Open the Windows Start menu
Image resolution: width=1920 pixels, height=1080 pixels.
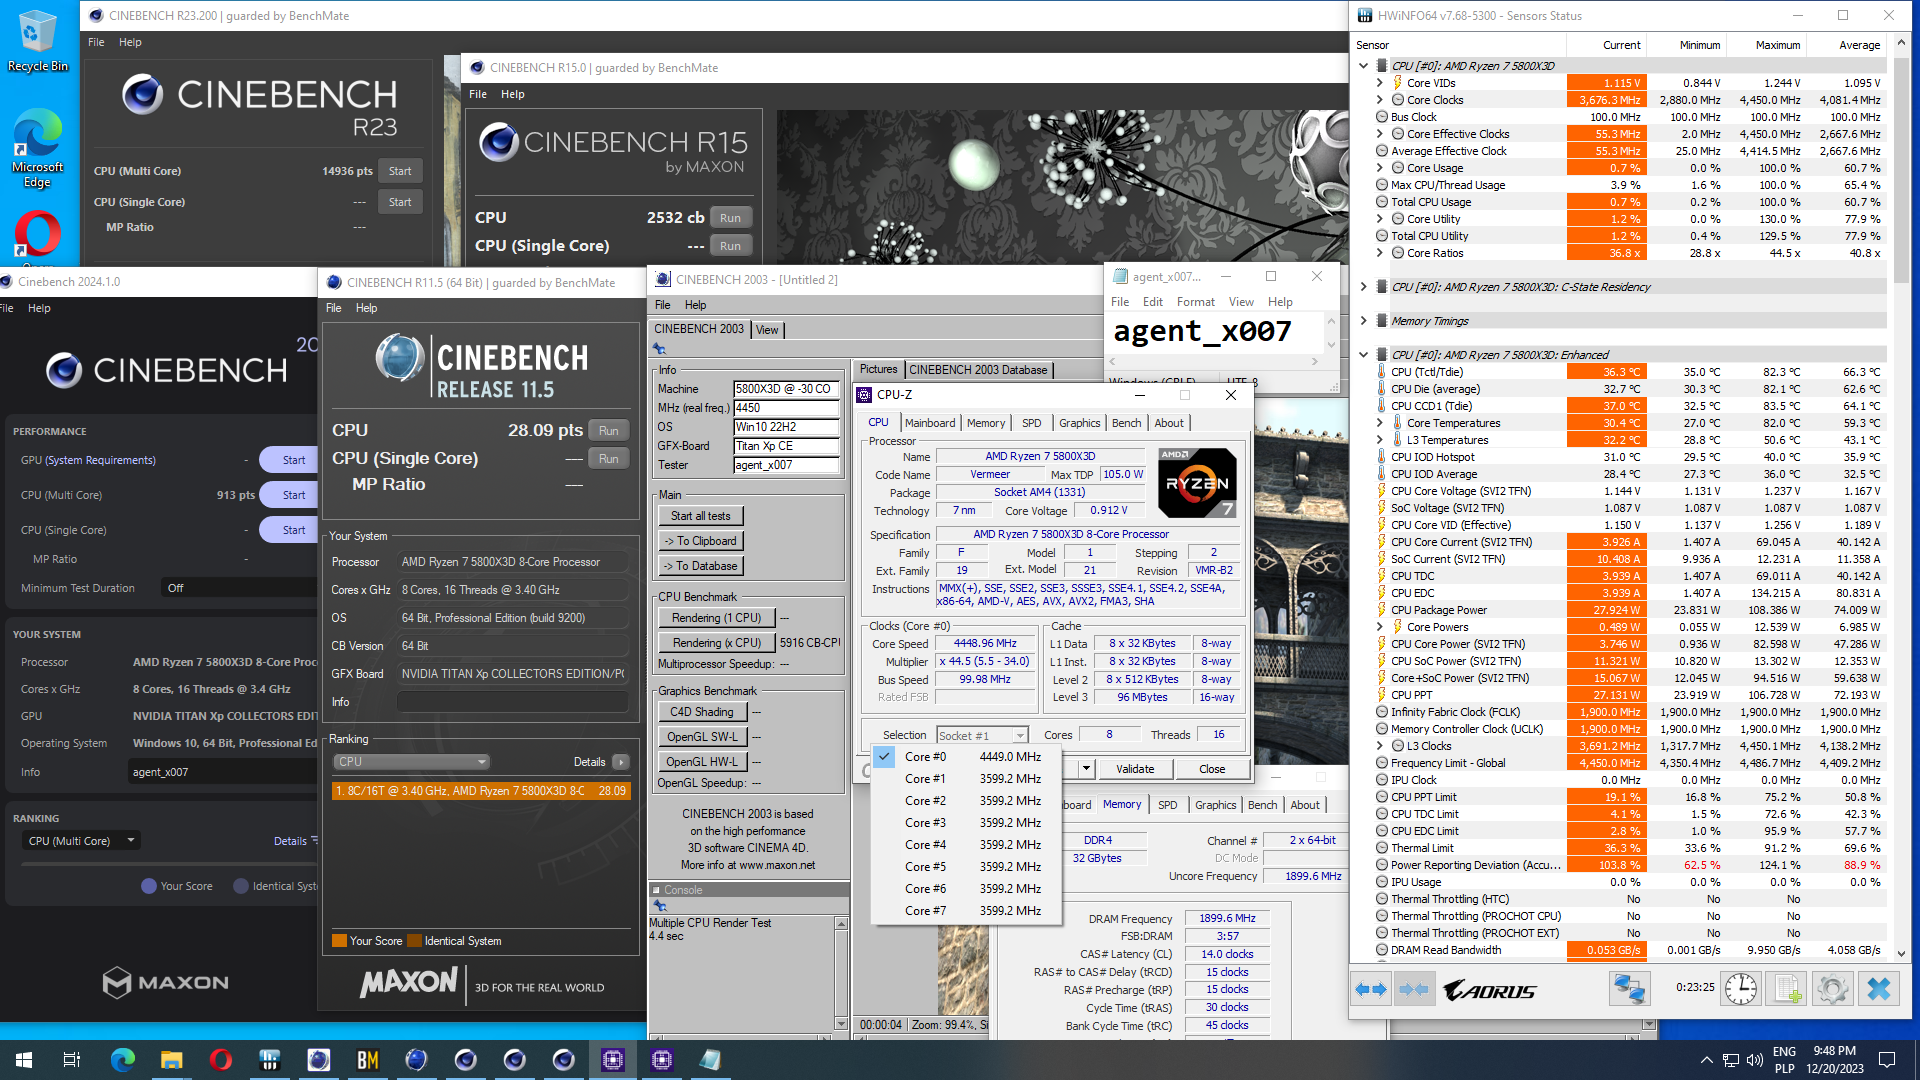pos(24,1060)
